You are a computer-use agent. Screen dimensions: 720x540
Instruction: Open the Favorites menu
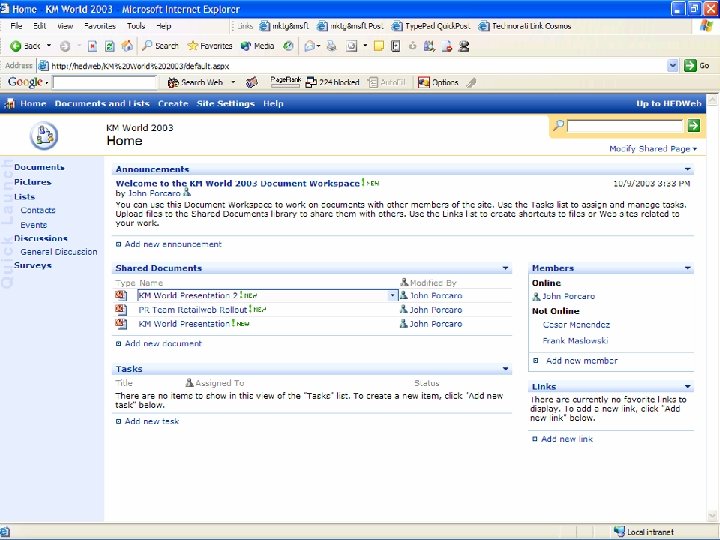click(100, 26)
